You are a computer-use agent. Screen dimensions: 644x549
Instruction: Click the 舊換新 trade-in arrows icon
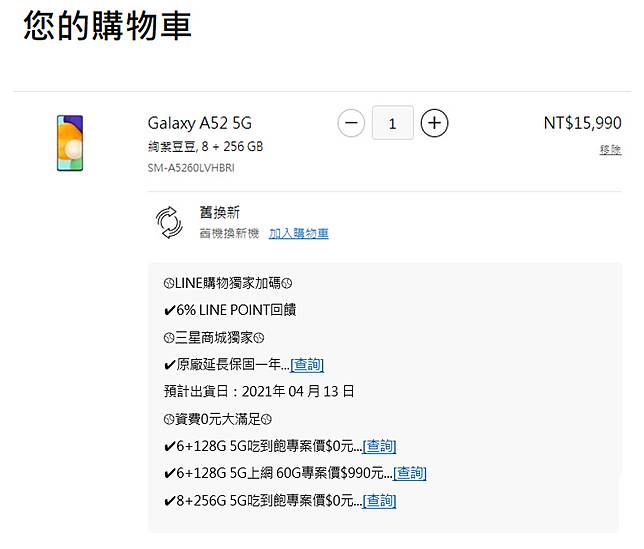point(170,223)
